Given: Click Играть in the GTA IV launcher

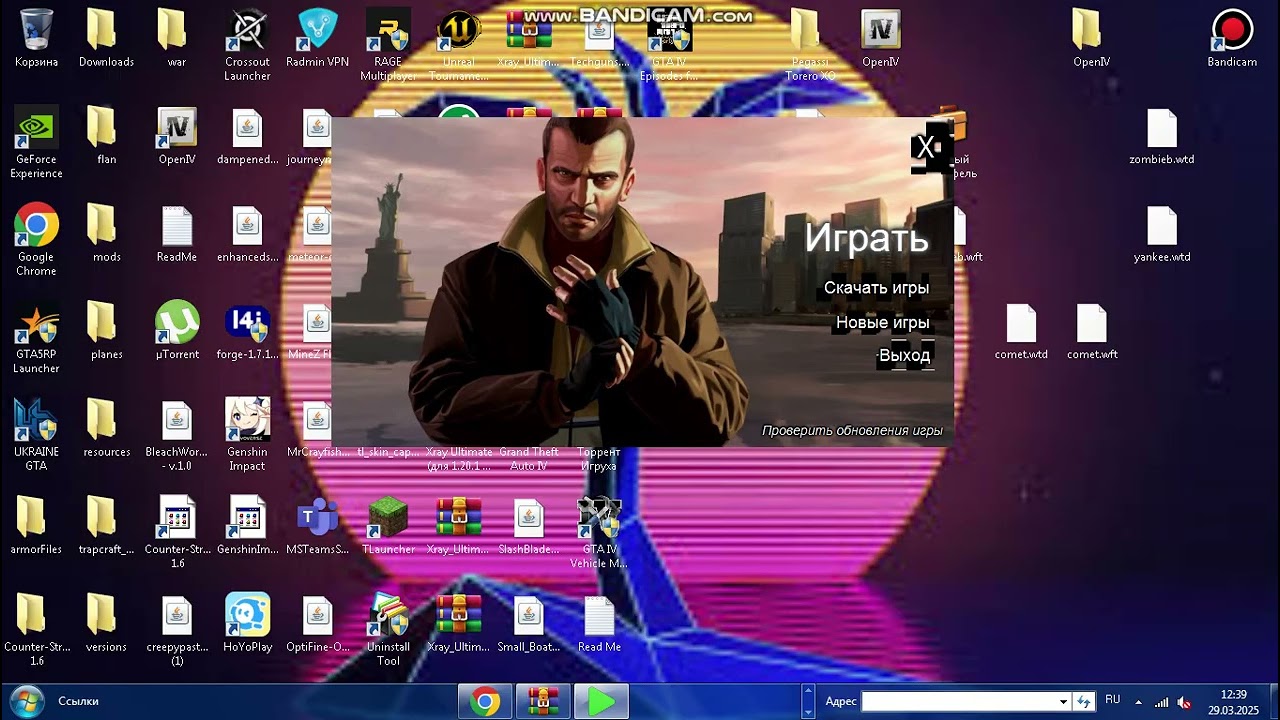Looking at the screenshot, I should 866,238.
